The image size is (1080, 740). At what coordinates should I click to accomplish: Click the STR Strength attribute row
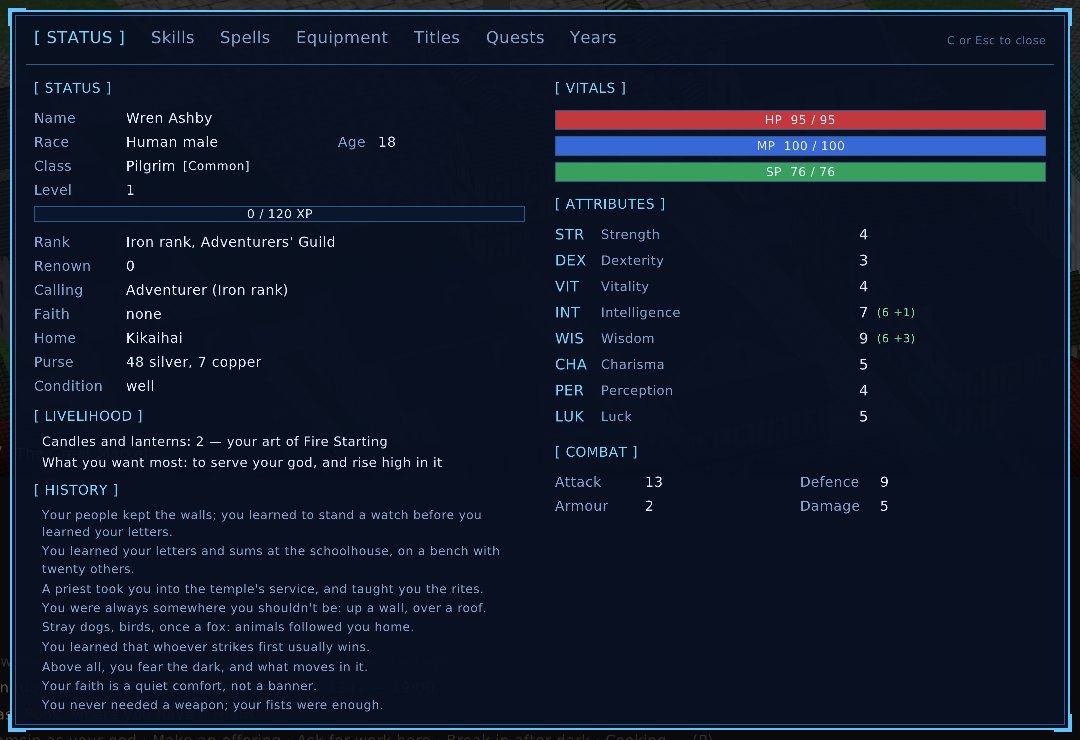(711, 234)
